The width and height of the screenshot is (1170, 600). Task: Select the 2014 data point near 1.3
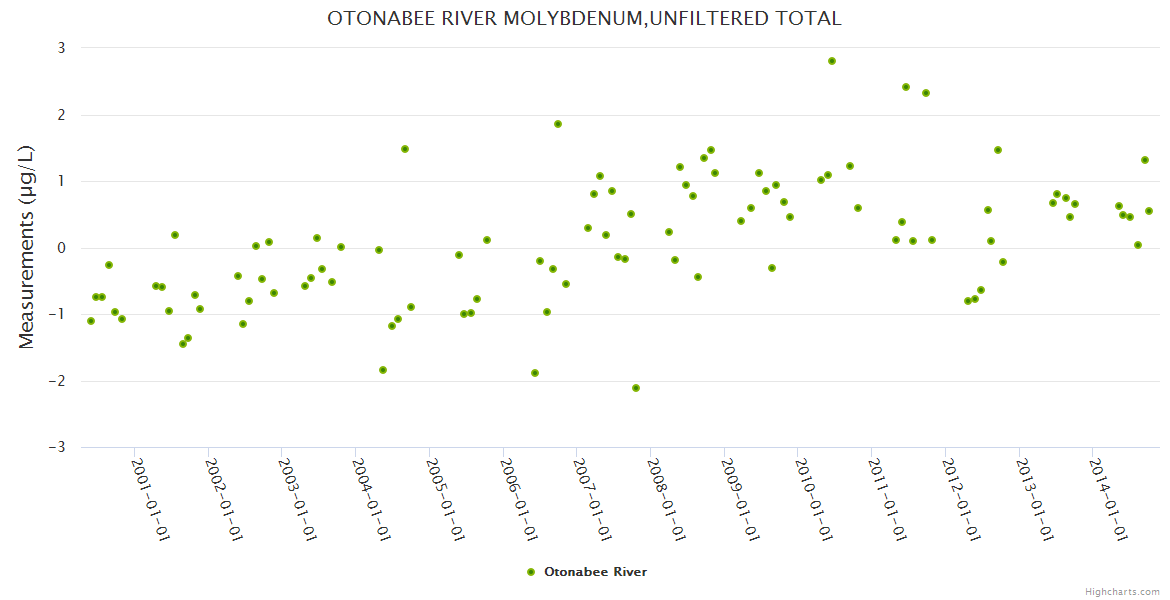pyautogui.click(x=1145, y=160)
